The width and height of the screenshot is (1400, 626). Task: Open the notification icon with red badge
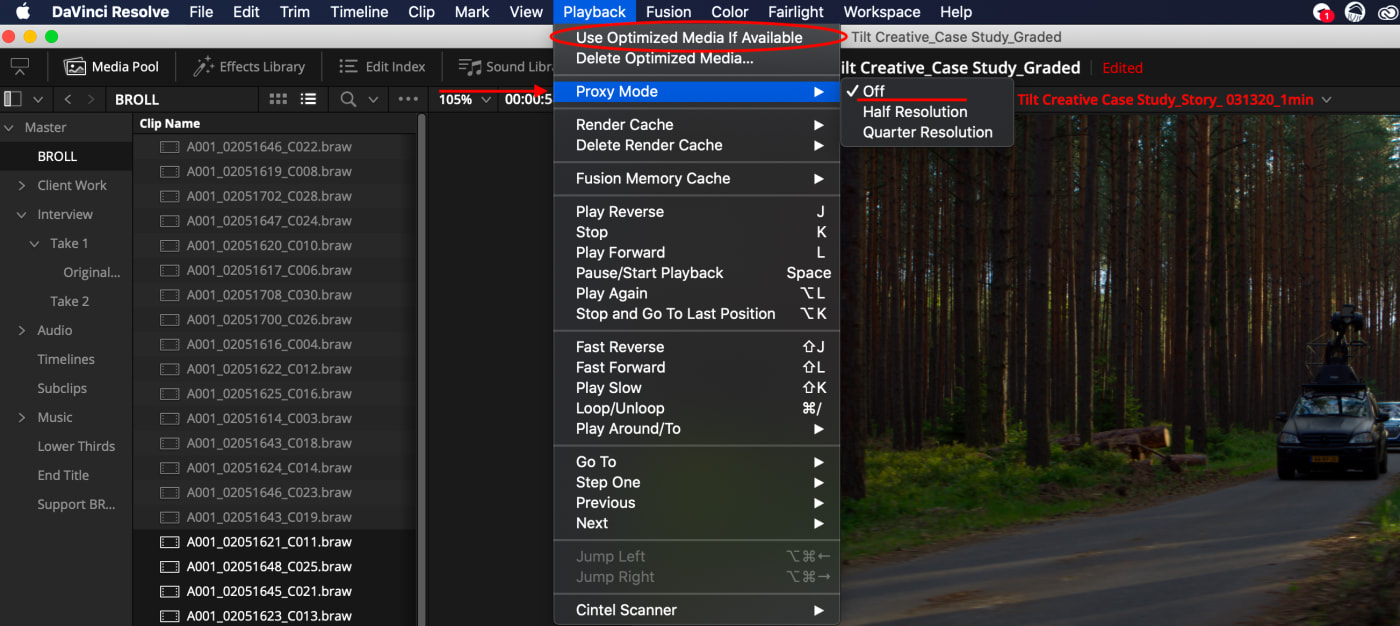[1322, 12]
